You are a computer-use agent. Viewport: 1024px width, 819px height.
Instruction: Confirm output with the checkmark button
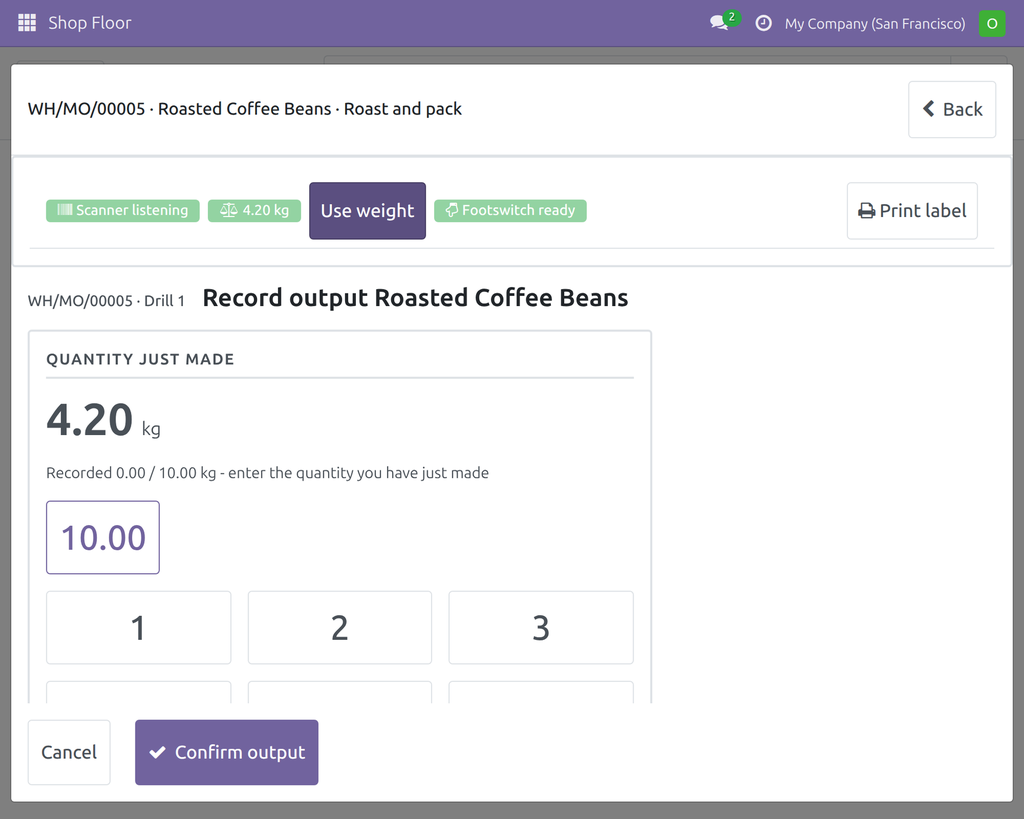point(227,752)
